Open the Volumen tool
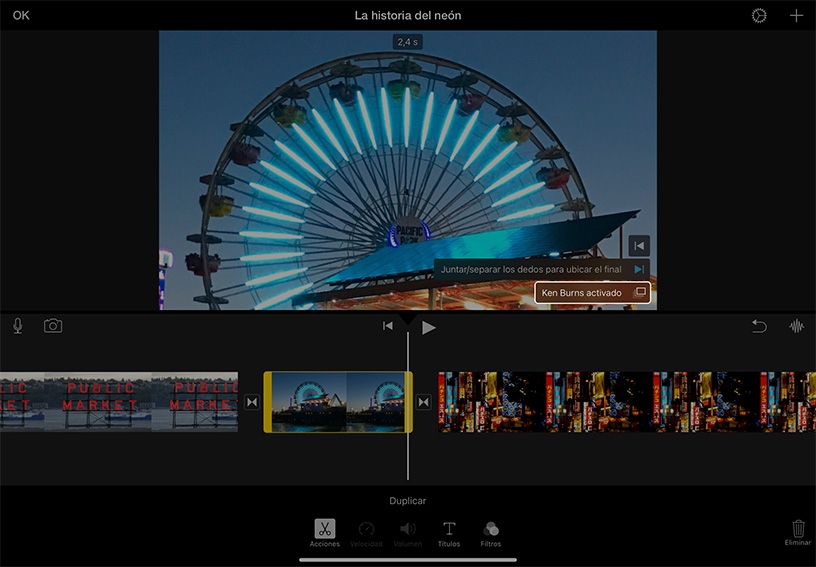This screenshot has height=567, width=816. [x=407, y=534]
